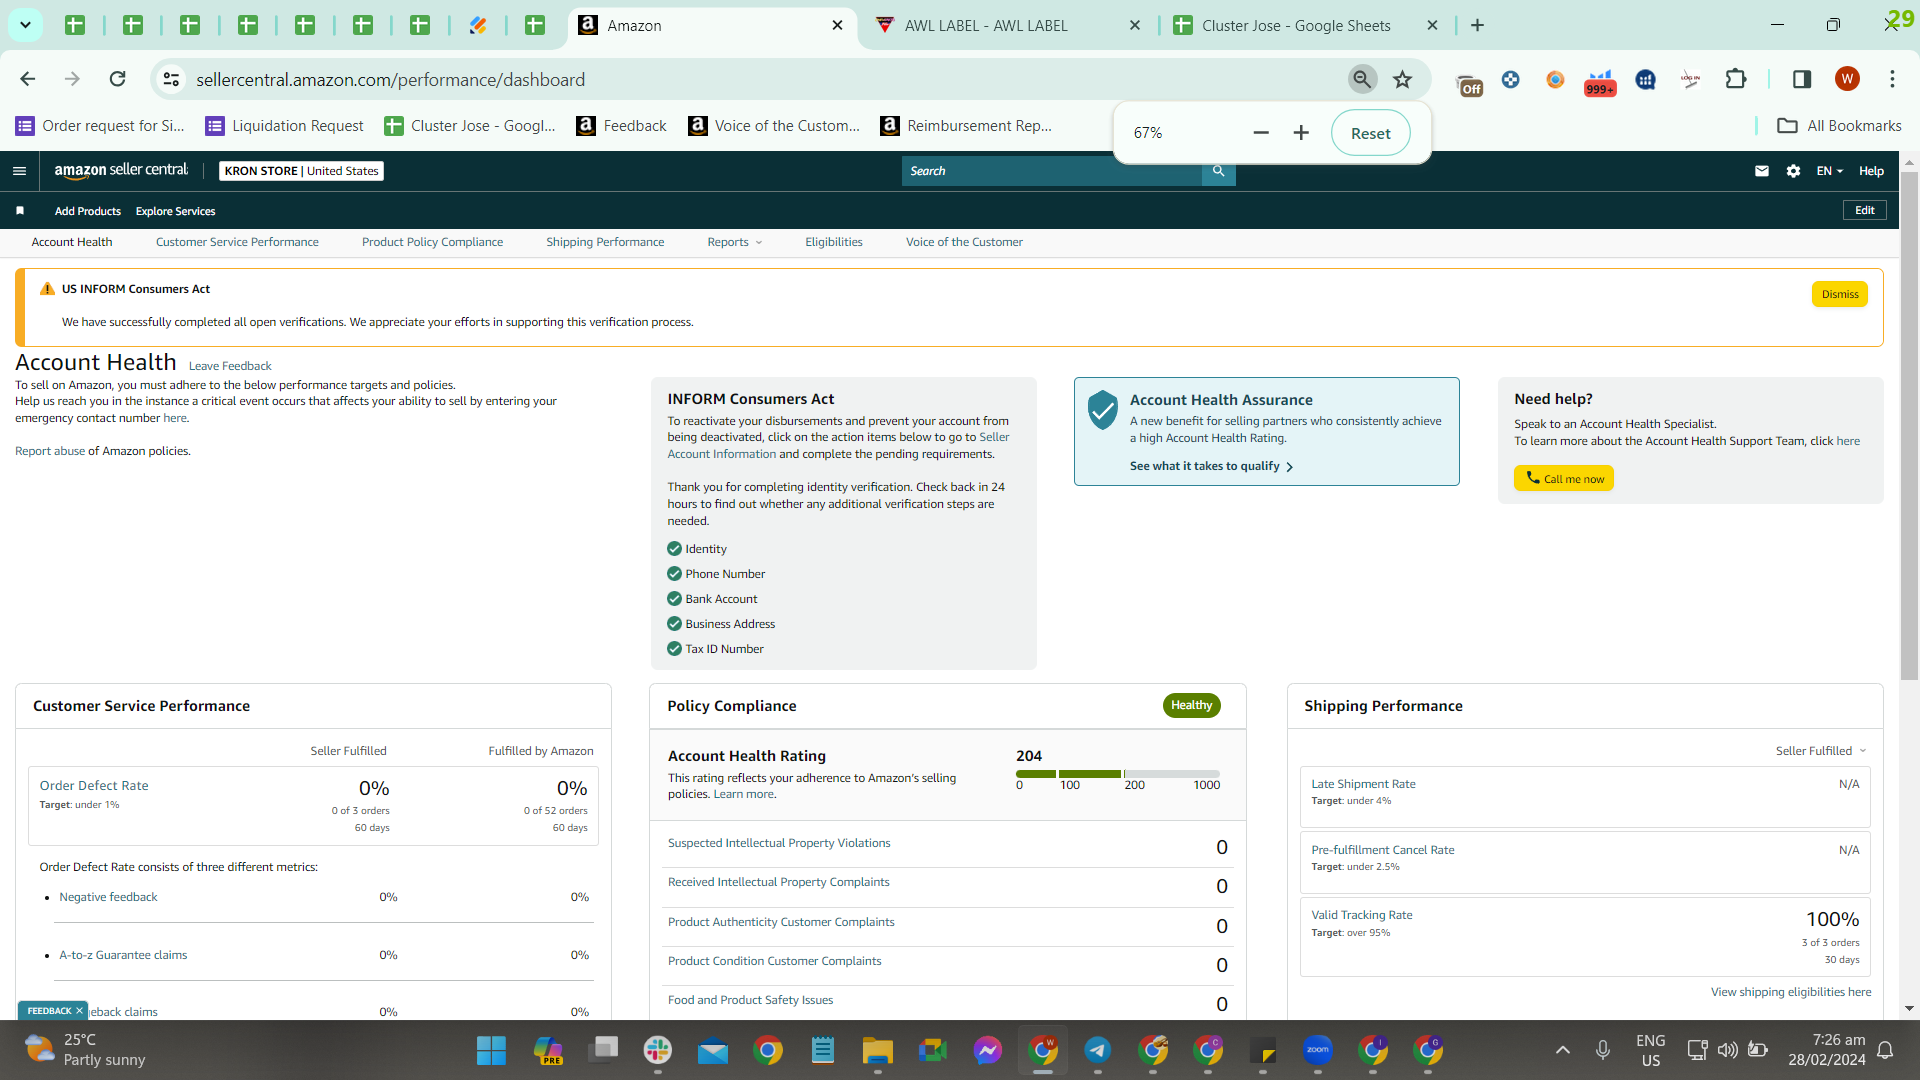The height and width of the screenshot is (1080, 1920).
Task: Click the Amazon Seller Central logo
Action: [x=121, y=170]
